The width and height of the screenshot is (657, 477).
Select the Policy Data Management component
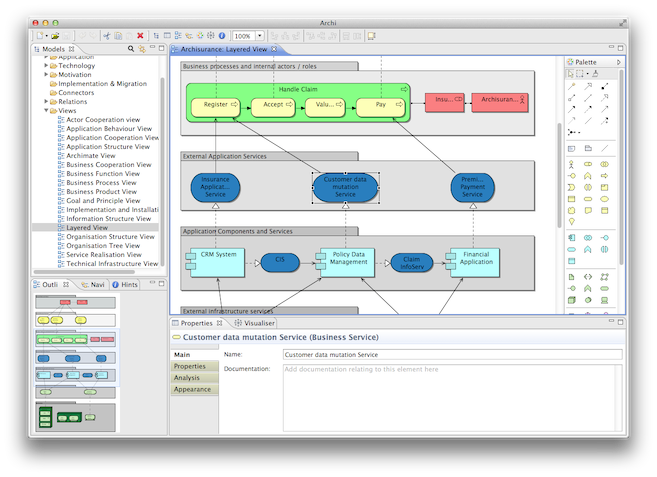345,263
